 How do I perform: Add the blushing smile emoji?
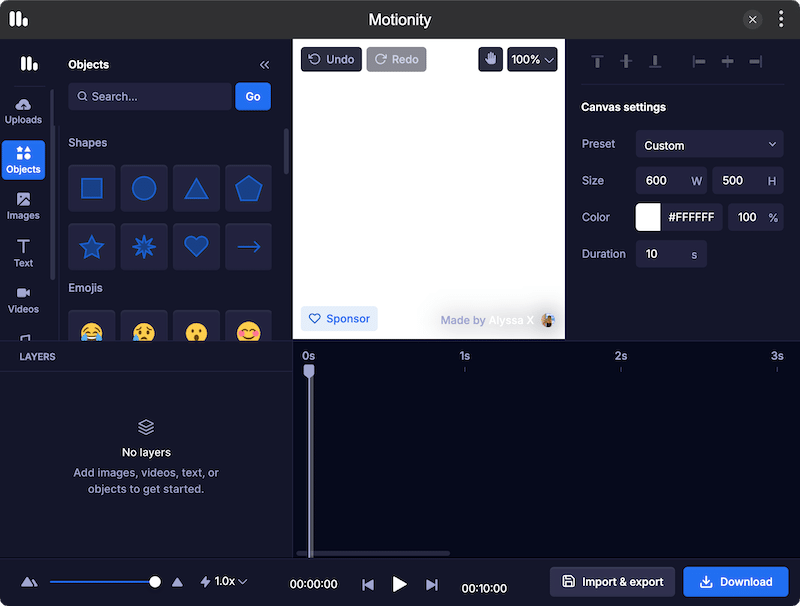pyautogui.click(x=248, y=326)
